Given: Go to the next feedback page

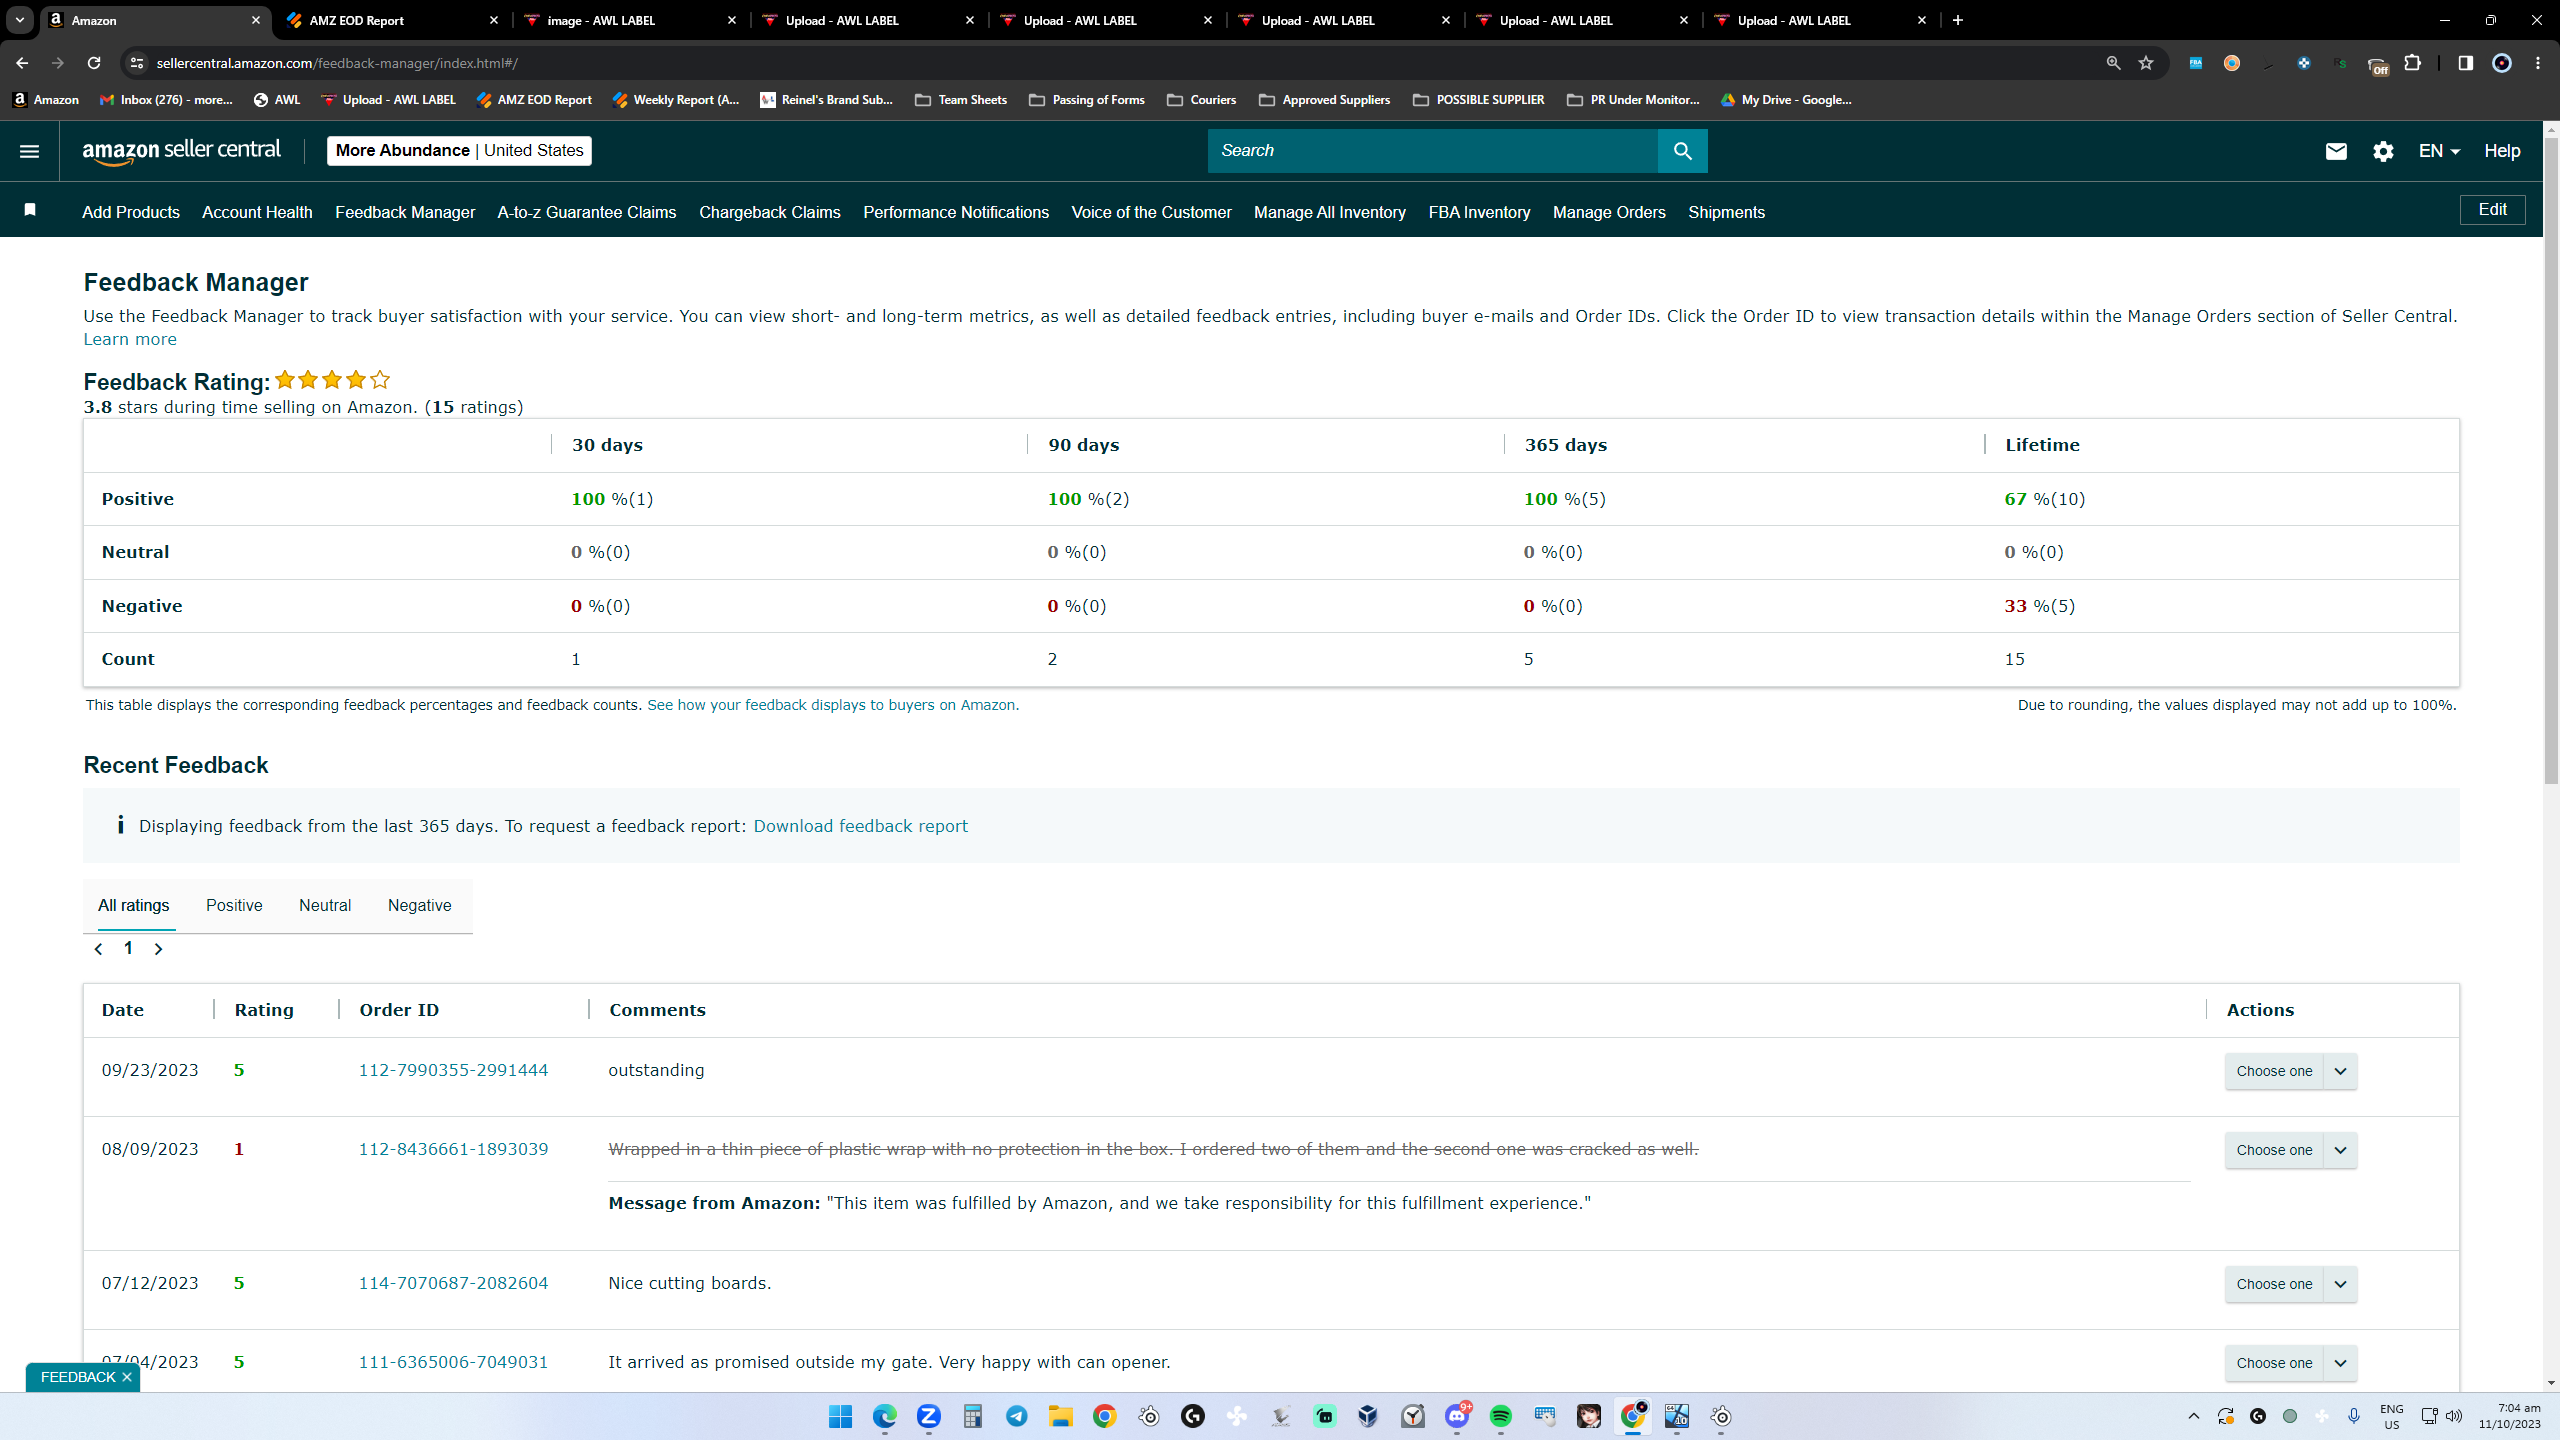Looking at the screenshot, I should tap(158, 949).
